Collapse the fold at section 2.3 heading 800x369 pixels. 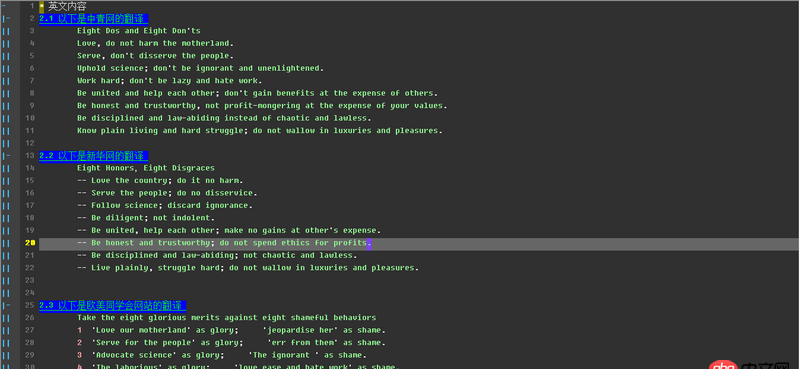click(x=6, y=305)
